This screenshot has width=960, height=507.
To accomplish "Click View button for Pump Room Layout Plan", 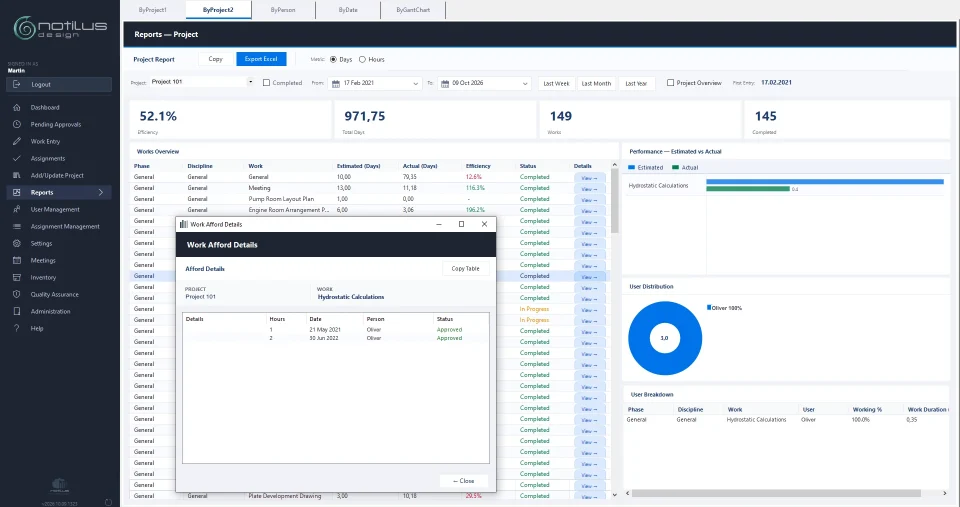I will pyautogui.click(x=589, y=200).
